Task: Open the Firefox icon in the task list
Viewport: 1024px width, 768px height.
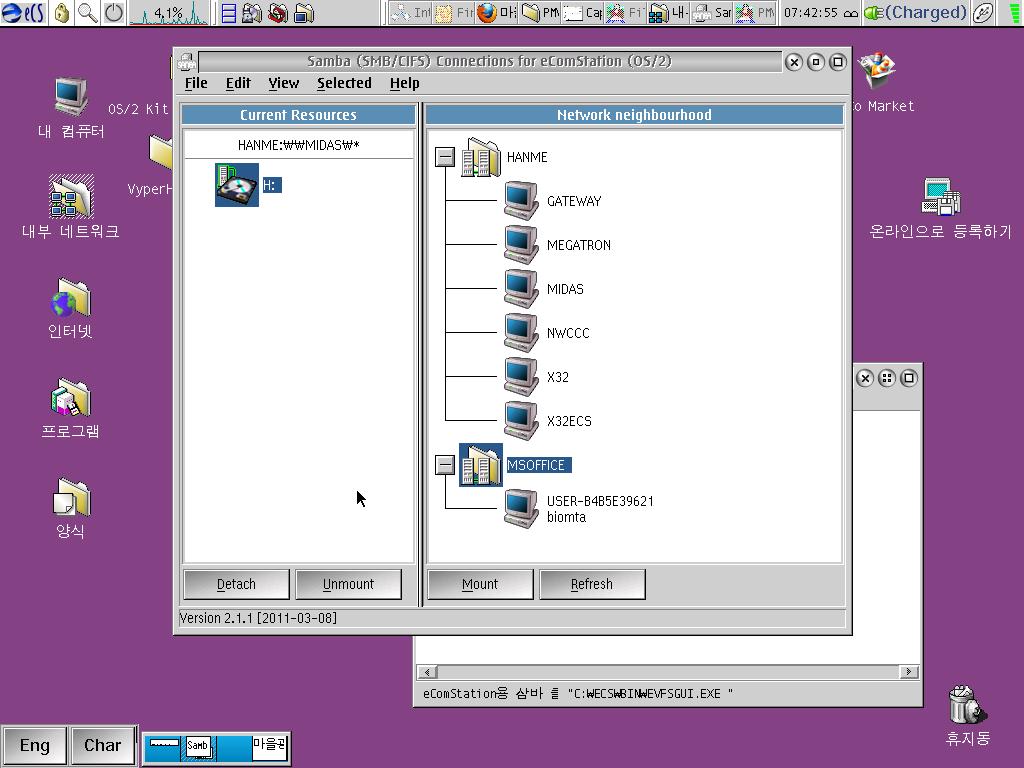Action: tap(487, 13)
